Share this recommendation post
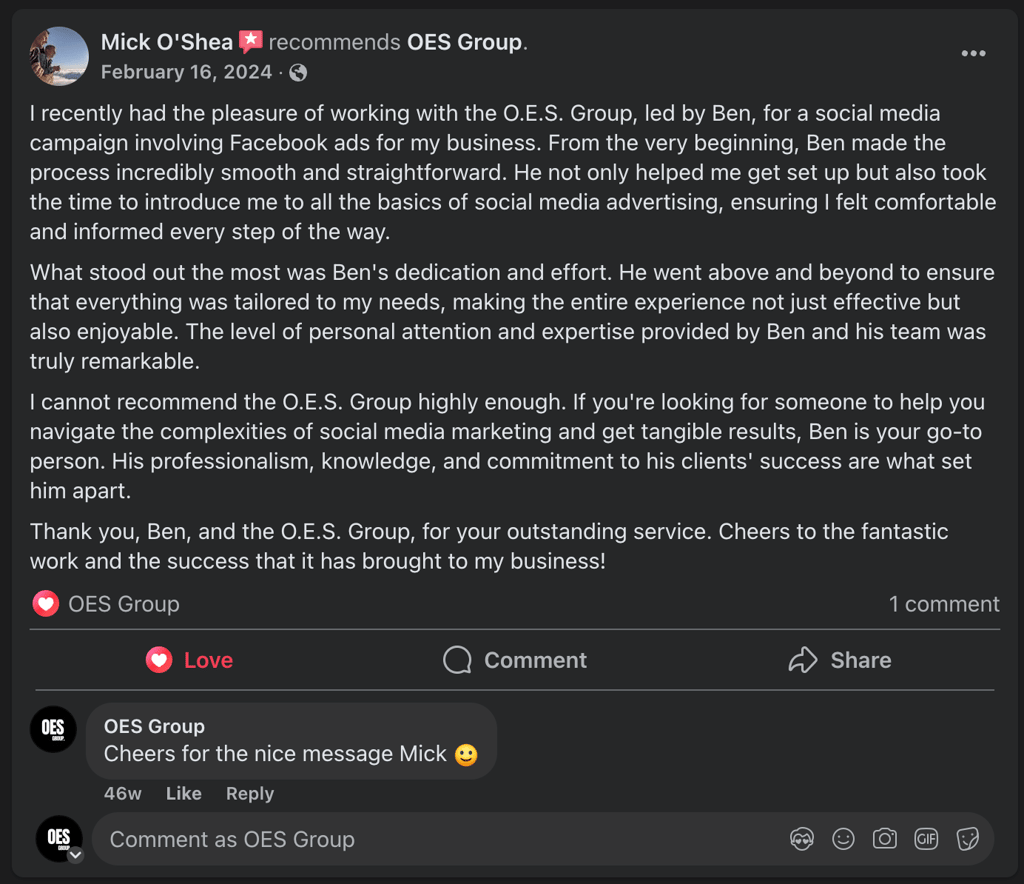 pos(840,660)
